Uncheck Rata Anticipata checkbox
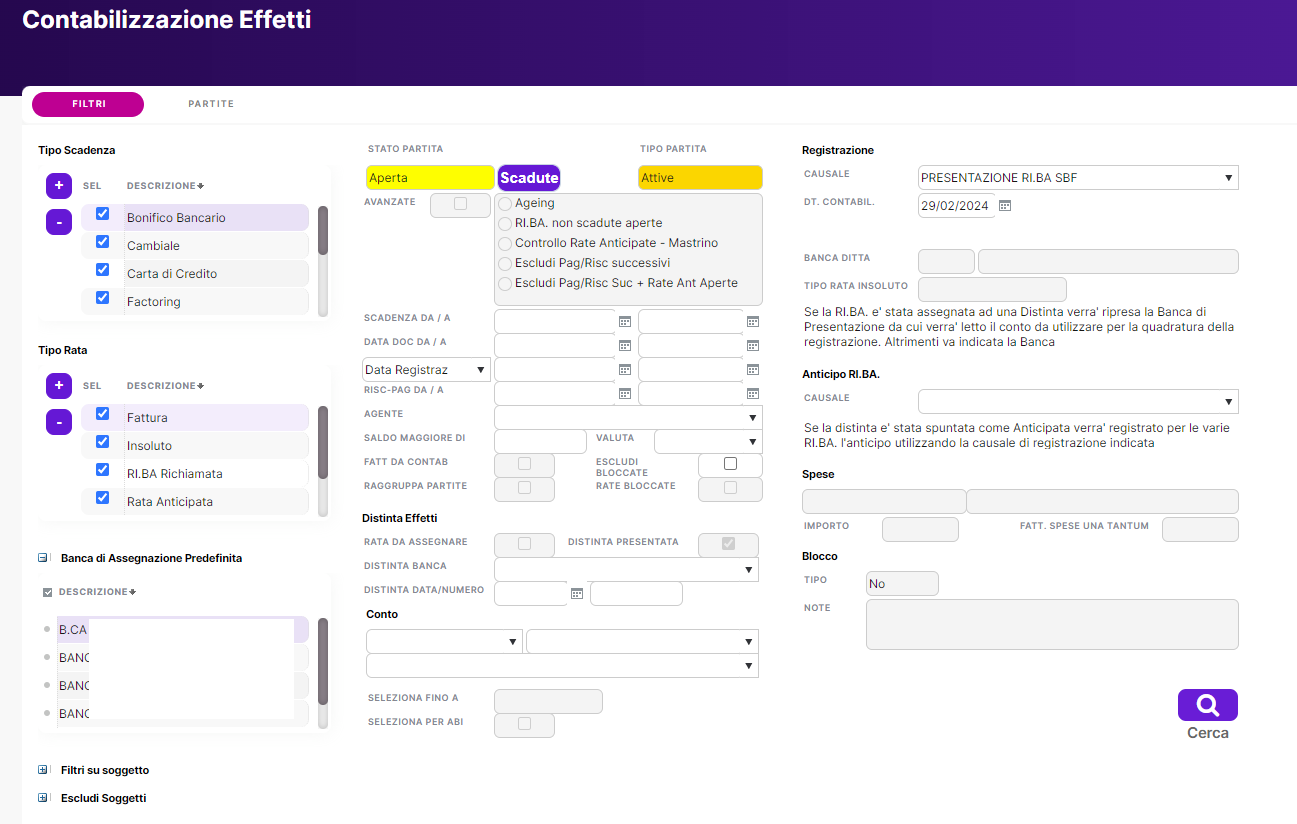1297x824 pixels. click(102, 498)
